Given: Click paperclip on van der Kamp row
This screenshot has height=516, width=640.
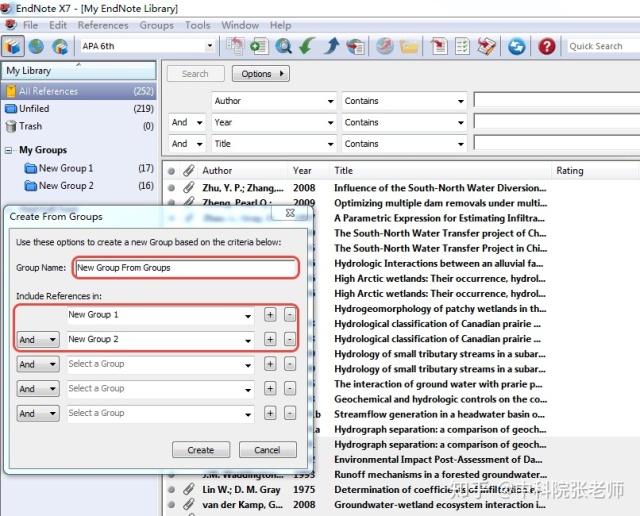Looking at the screenshot, I should tap(188, 505).
